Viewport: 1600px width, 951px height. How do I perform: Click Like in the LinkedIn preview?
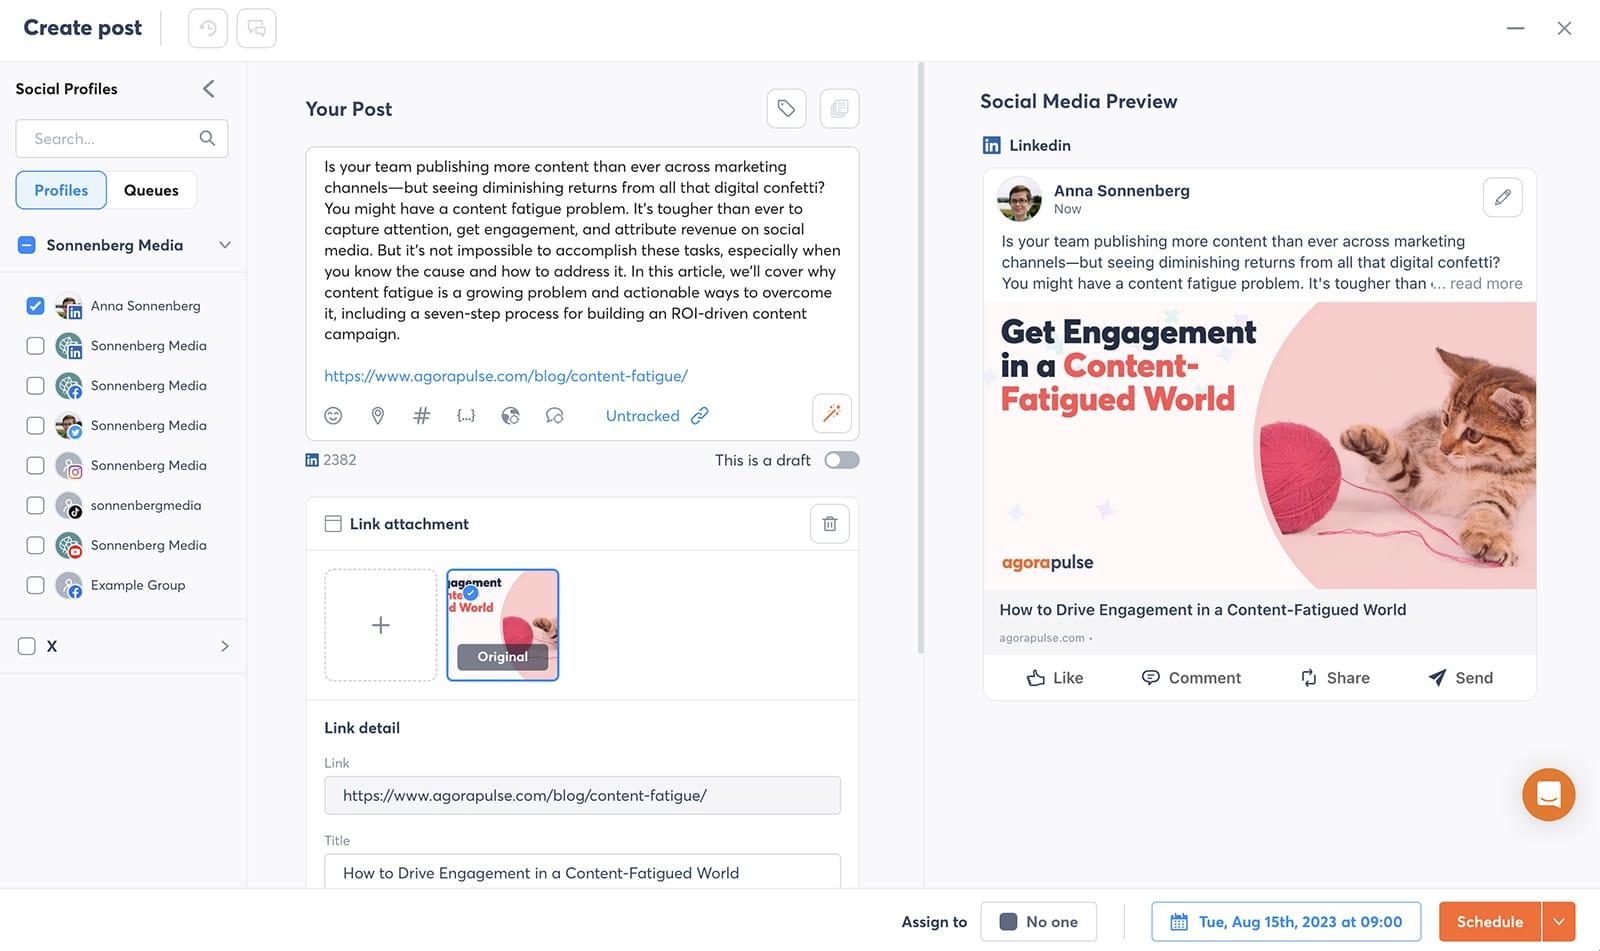click(x=1055, y=678)
